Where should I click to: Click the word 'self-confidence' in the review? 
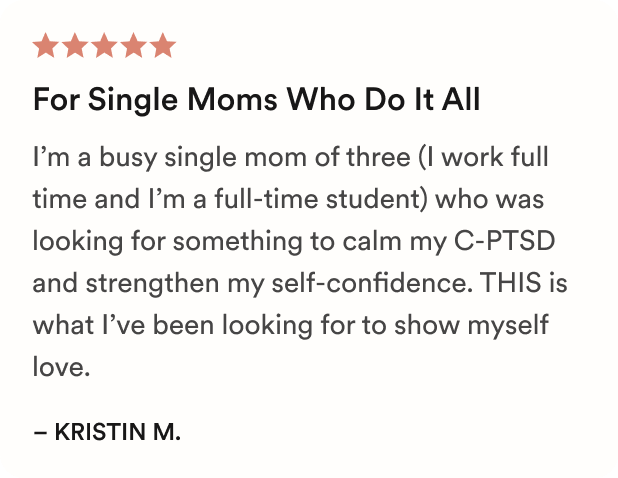[x=372, y=283]
